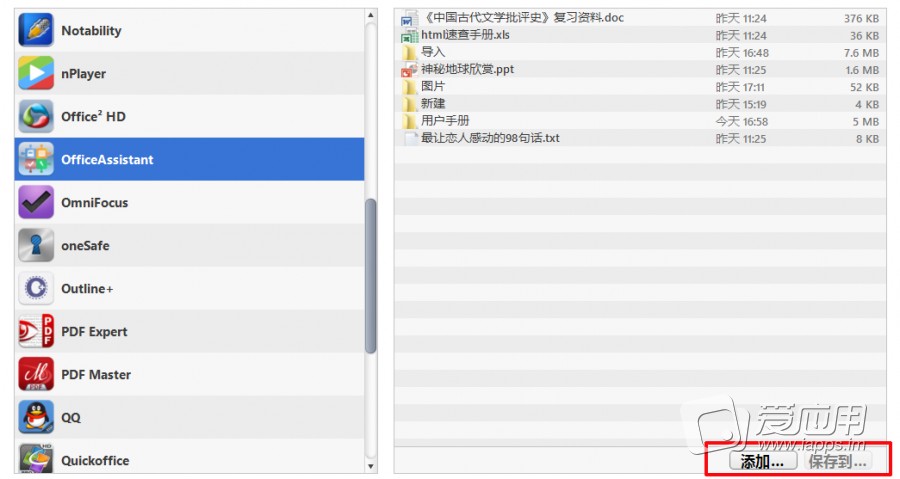900x479 pixels.
Task: Click the Notability app icon
Action: (36, 30)
